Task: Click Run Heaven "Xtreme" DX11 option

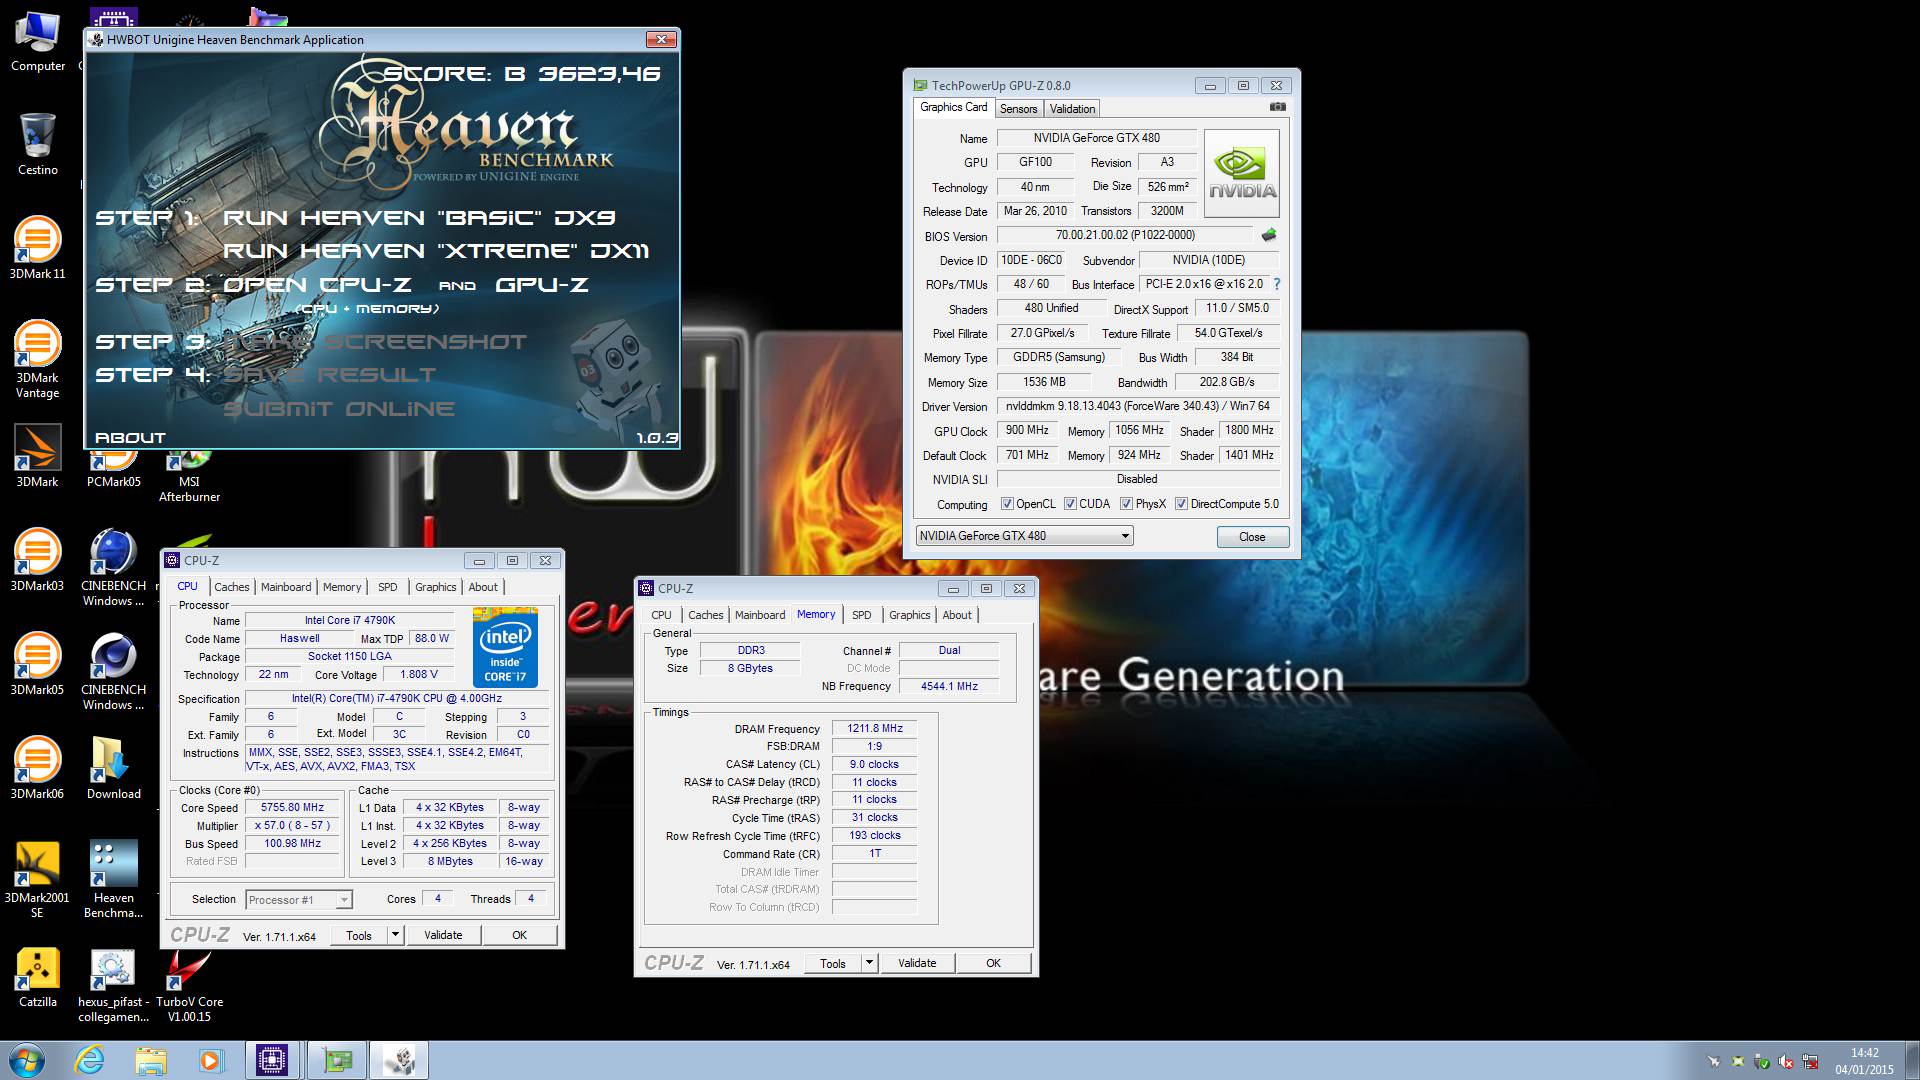Action: click(435, 251)
